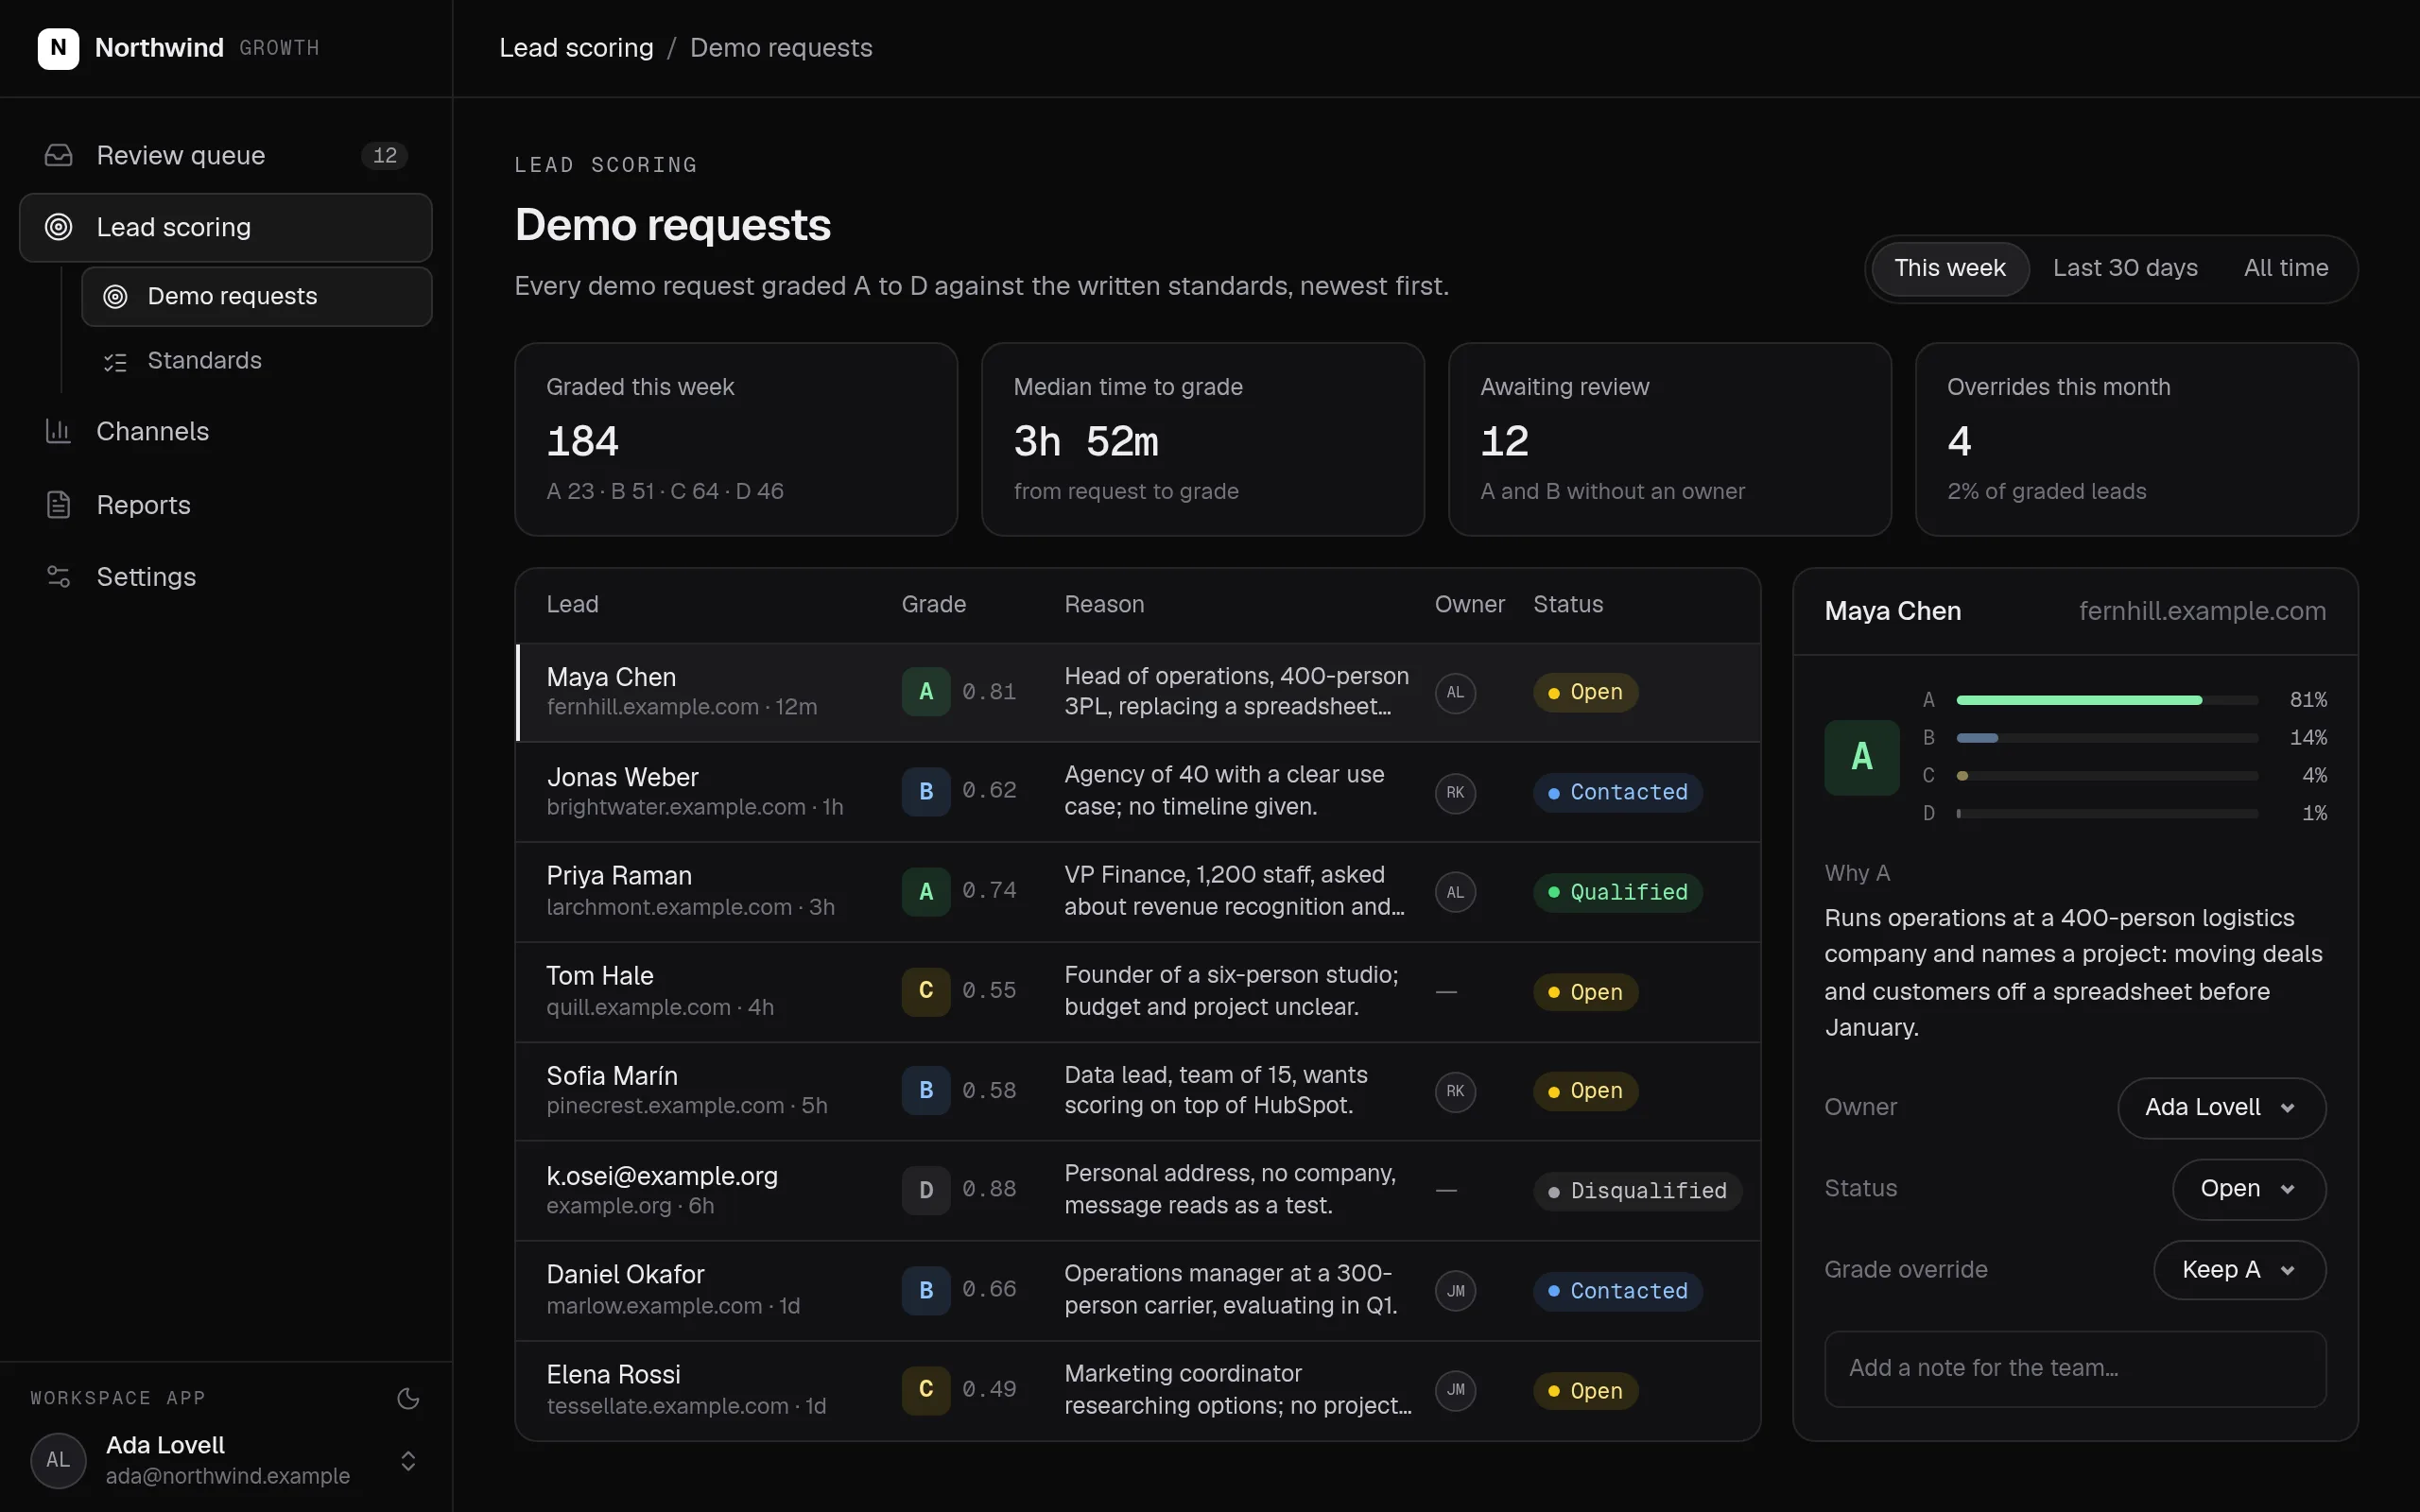
Task: Click Jonas Weber's Contacted status pill
Action: tap(1618, 793)
